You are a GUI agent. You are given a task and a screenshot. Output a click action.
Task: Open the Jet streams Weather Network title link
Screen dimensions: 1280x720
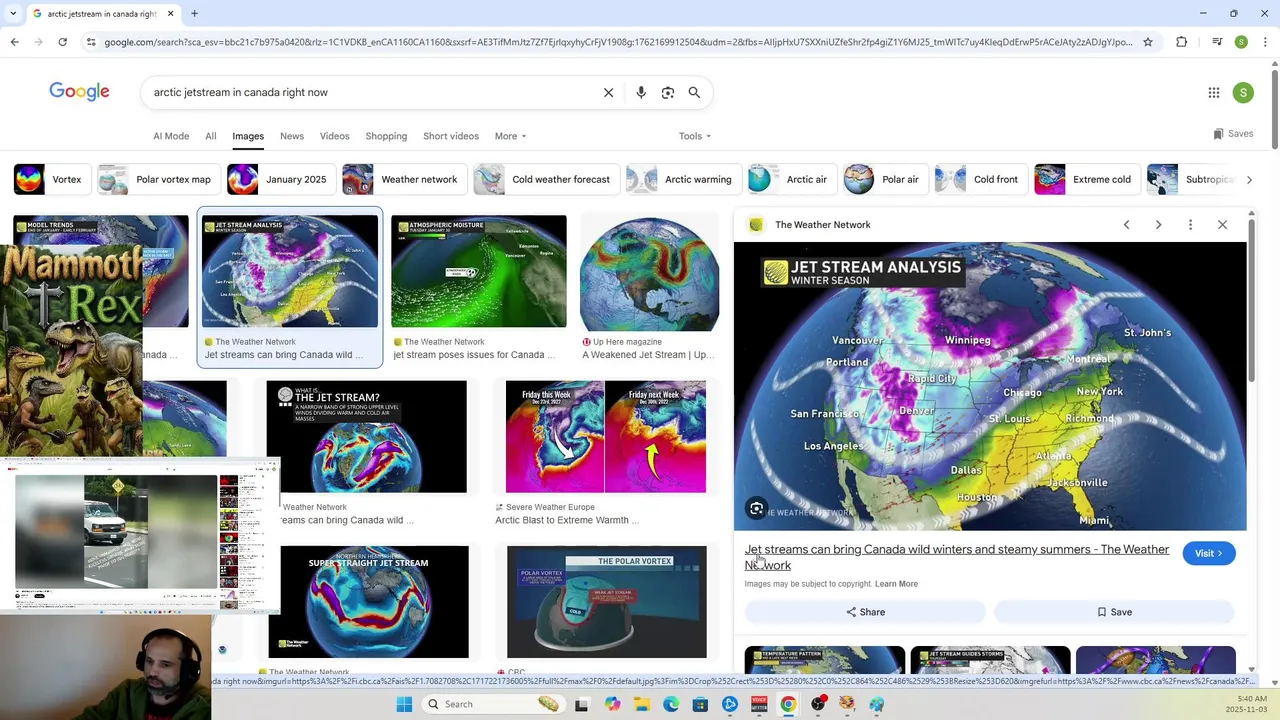point(956,557)
